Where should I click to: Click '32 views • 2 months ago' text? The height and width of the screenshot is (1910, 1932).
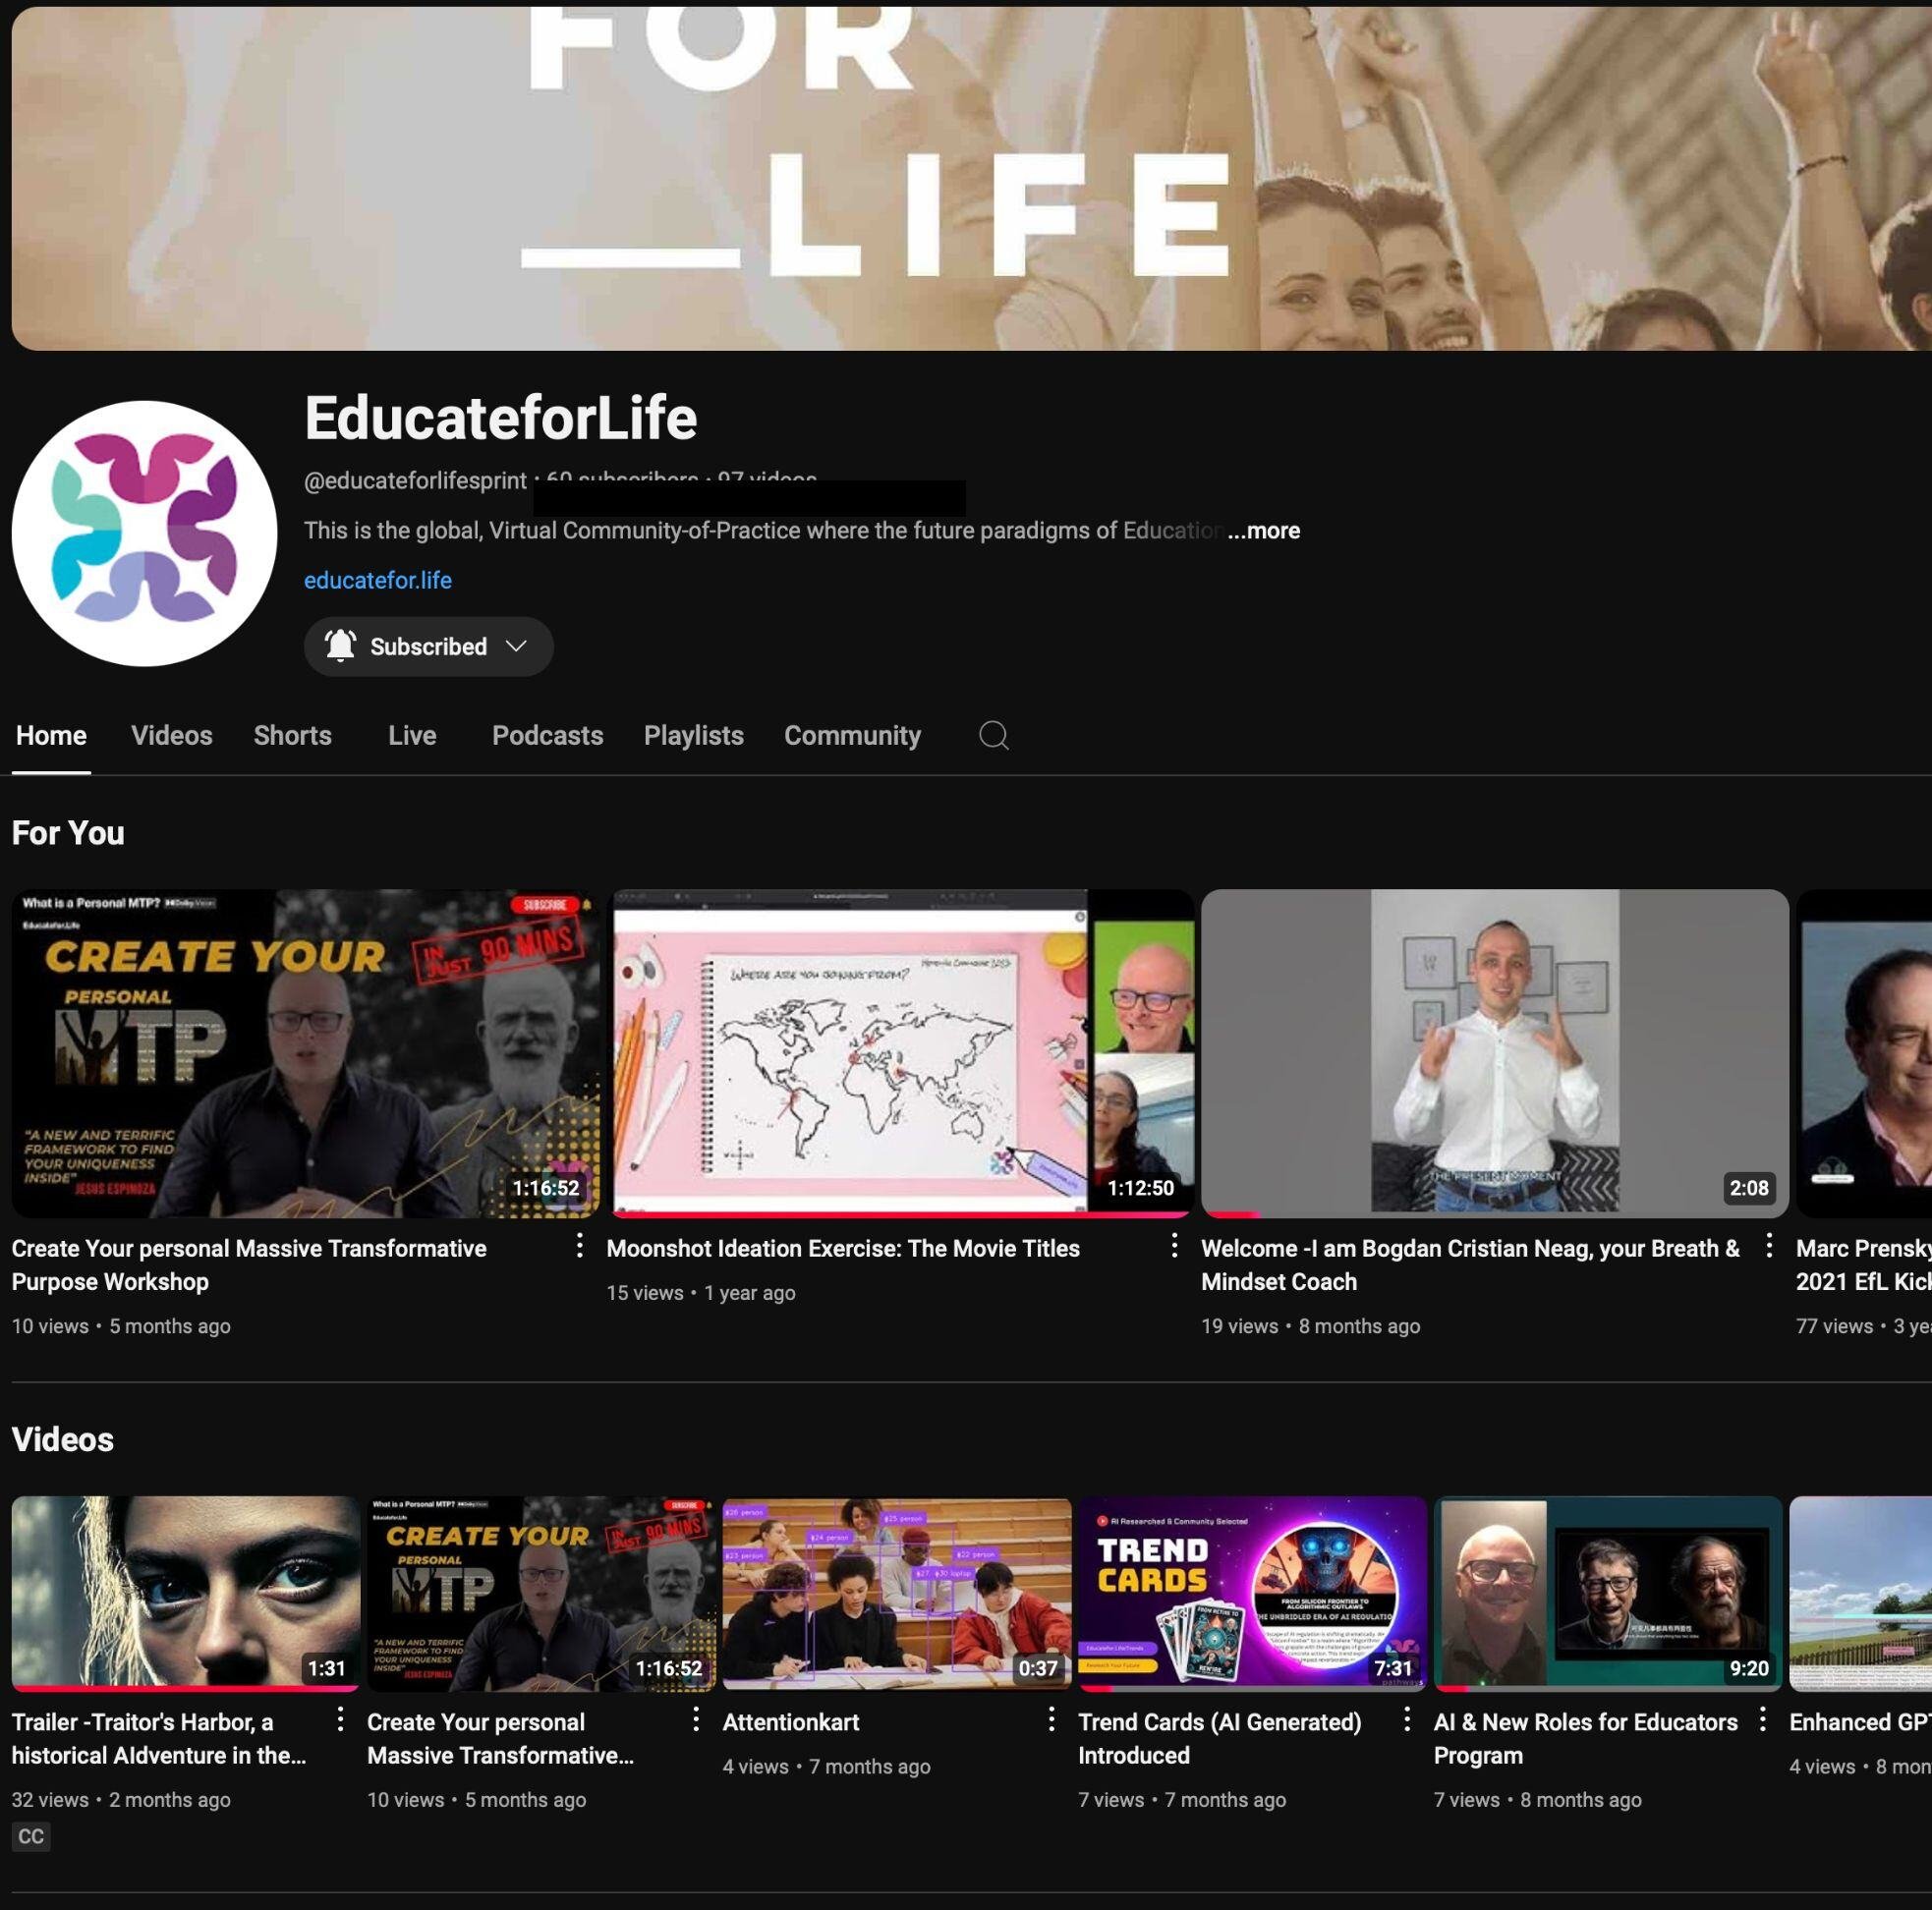pos(121,1800)
